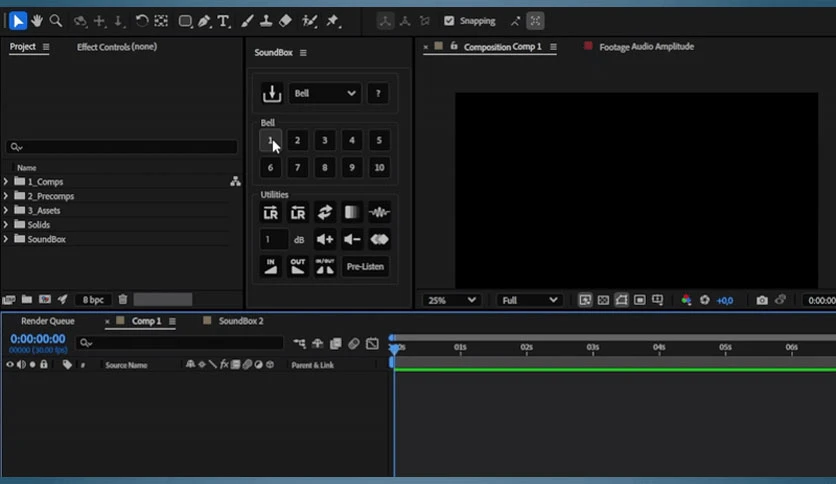Screen dimensions: 836x484
Task: Click the Project panel search field
Action: coord(122,147)
